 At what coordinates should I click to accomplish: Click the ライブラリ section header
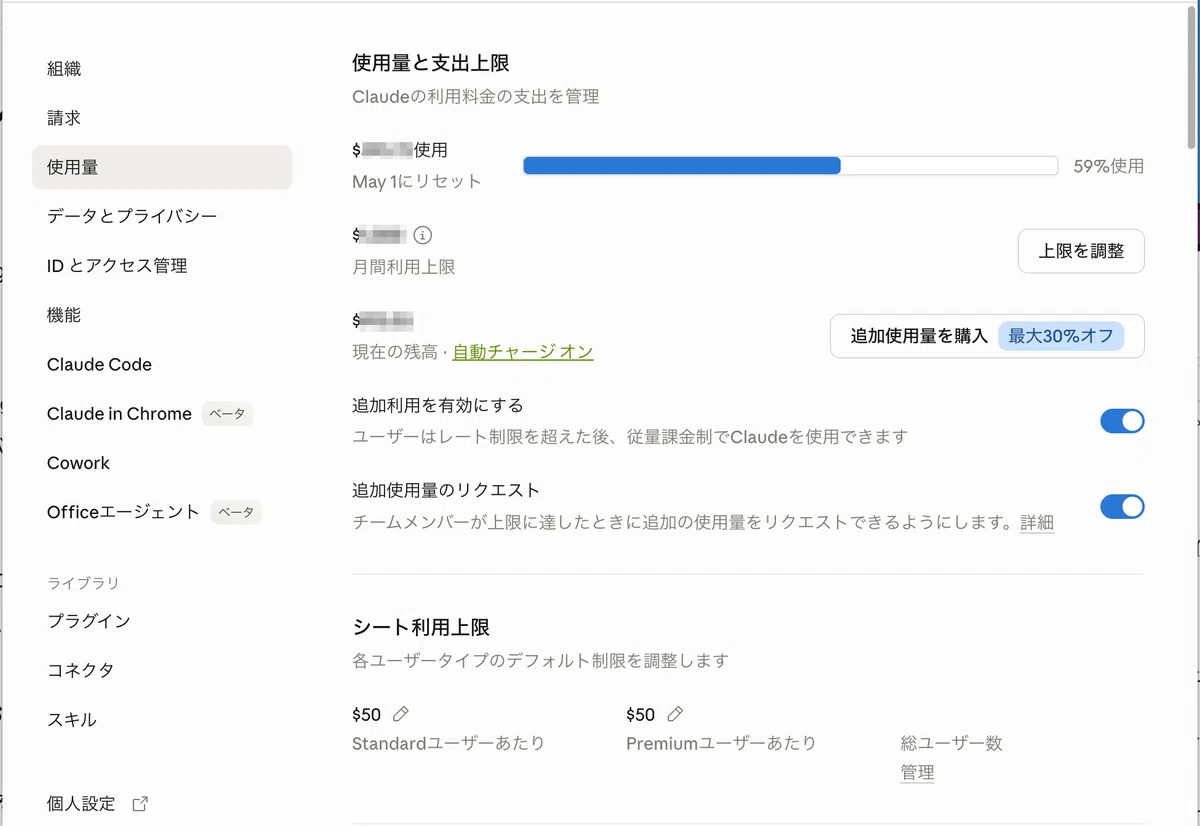pos(83,583)
